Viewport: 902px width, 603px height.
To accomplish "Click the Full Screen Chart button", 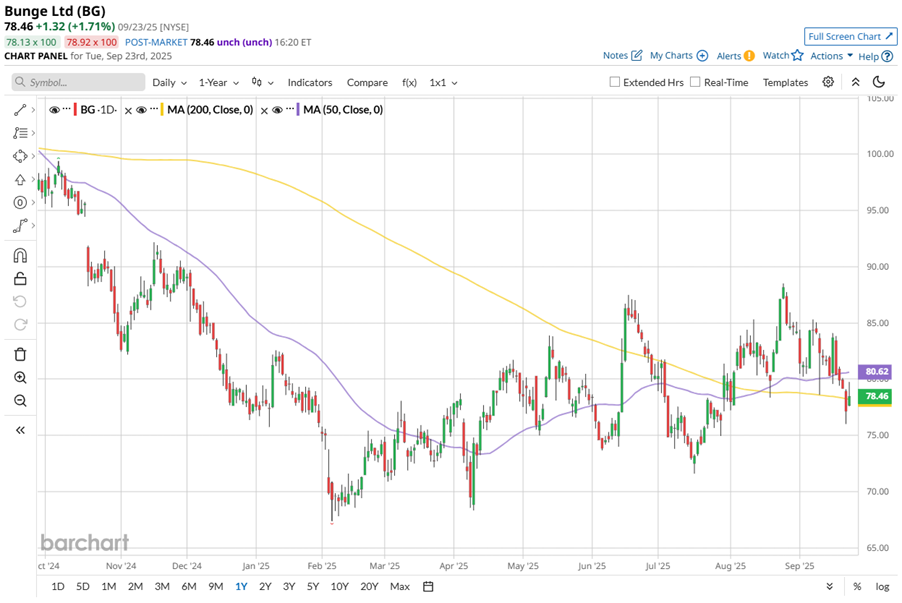I will coord(850,36).
